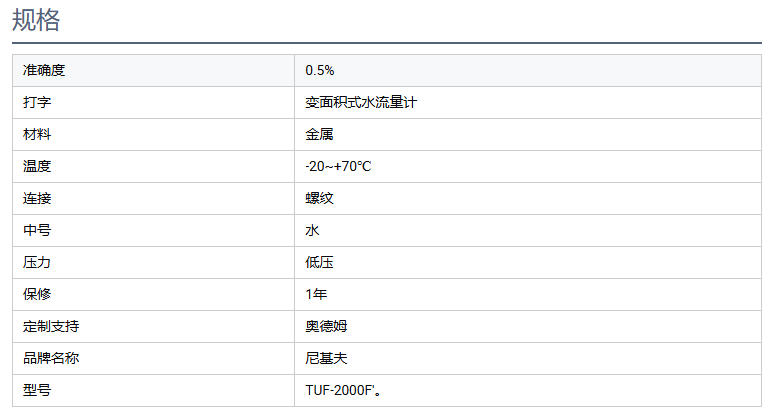The width and height of the screenshot is (768, 420).
Task: Select the 尼基夫 brand name value
Action: tap(326, 358)
